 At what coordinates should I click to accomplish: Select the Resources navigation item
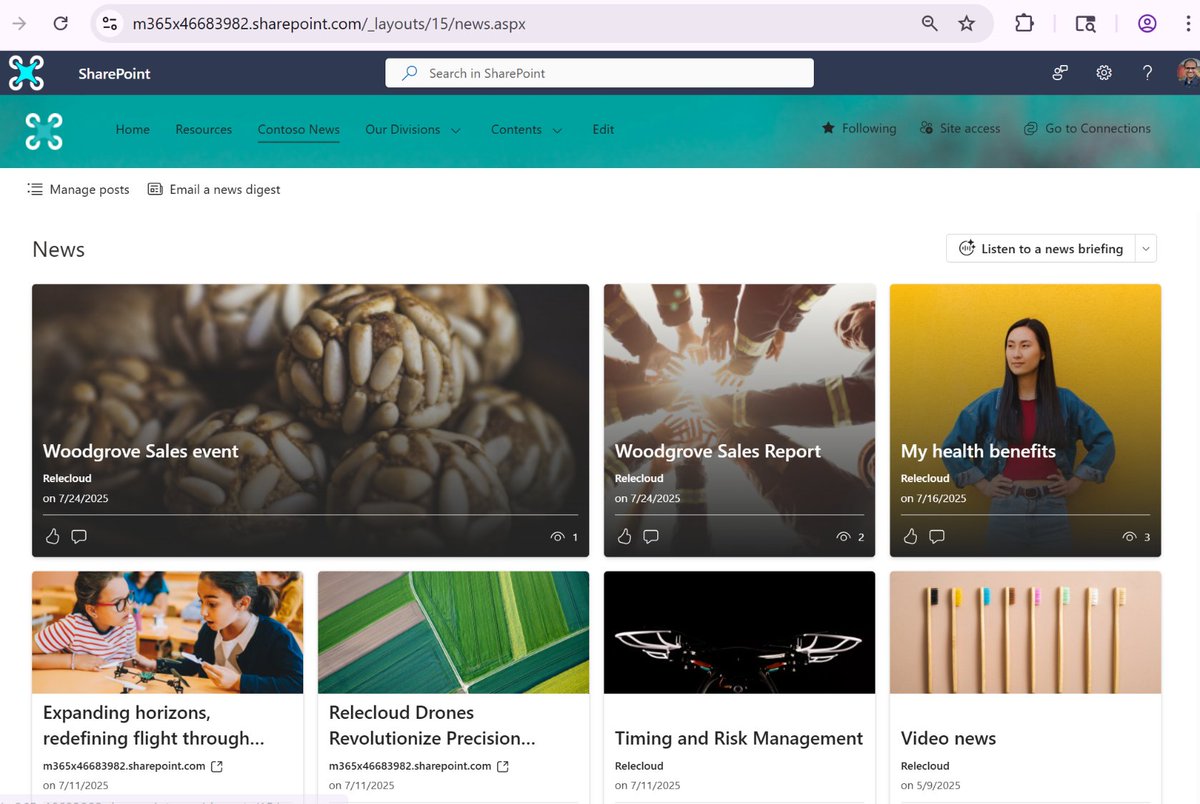click(x=203, y=129)
